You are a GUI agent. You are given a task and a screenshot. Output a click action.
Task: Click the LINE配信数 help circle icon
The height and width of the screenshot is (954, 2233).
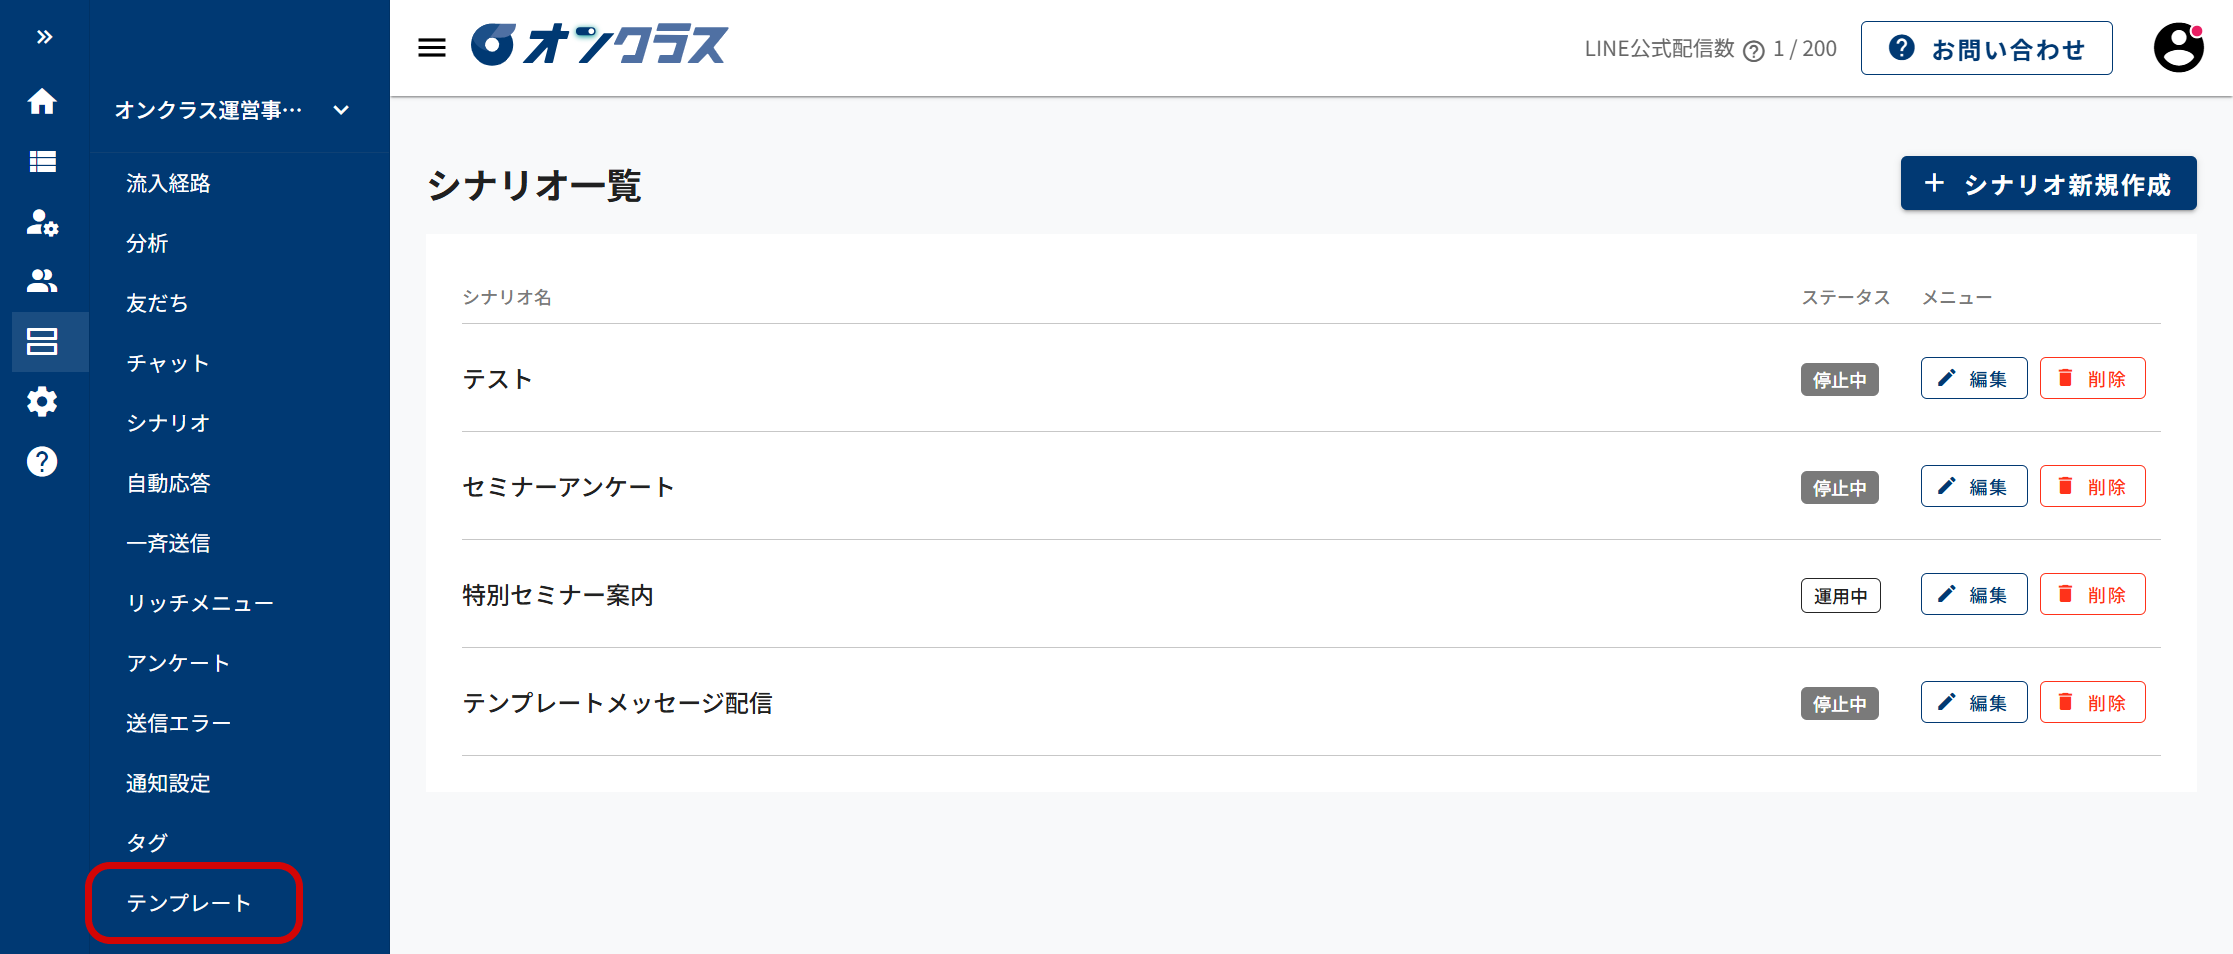coord(1754,51)
